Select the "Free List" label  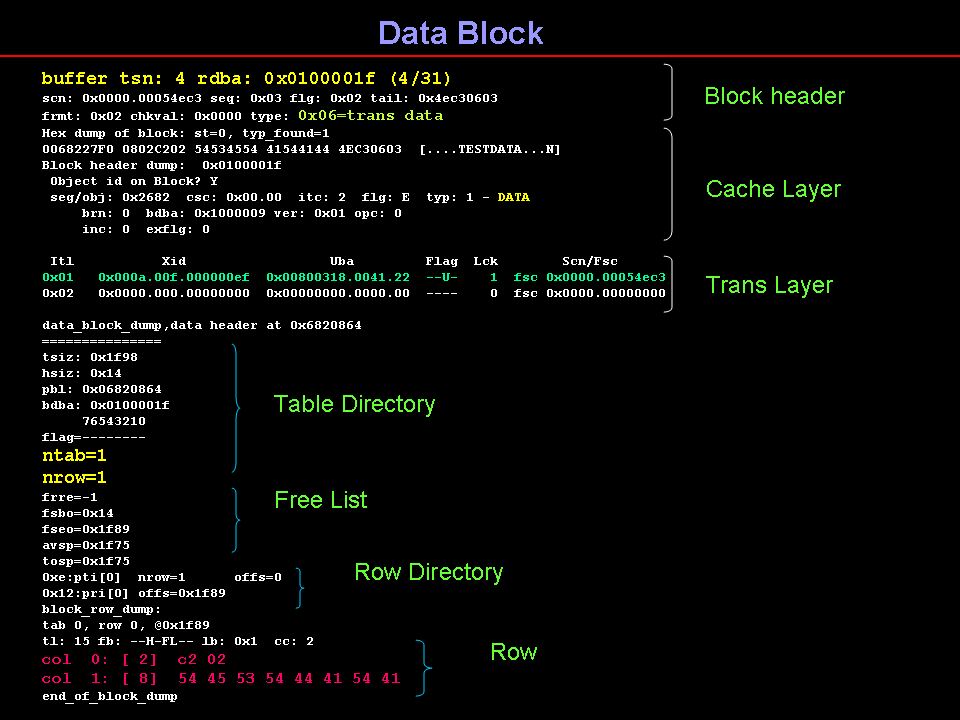tap(320, 500)
